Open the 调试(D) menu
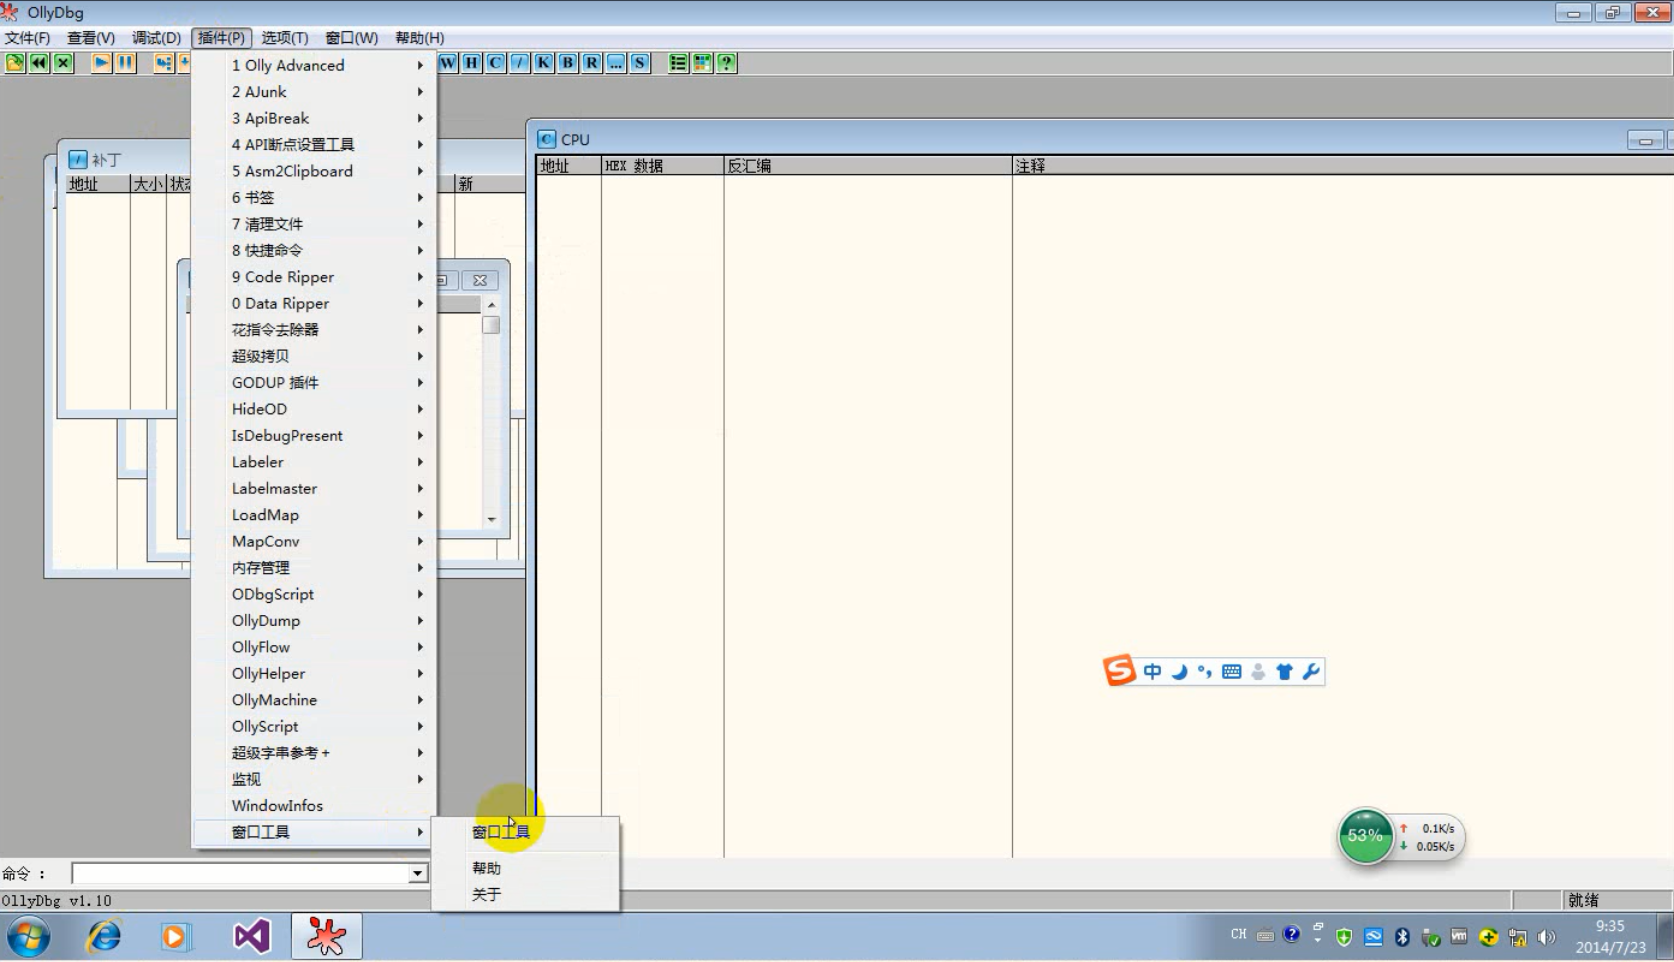This screenshot has height=962, width=1674. (x=156, y=38)
